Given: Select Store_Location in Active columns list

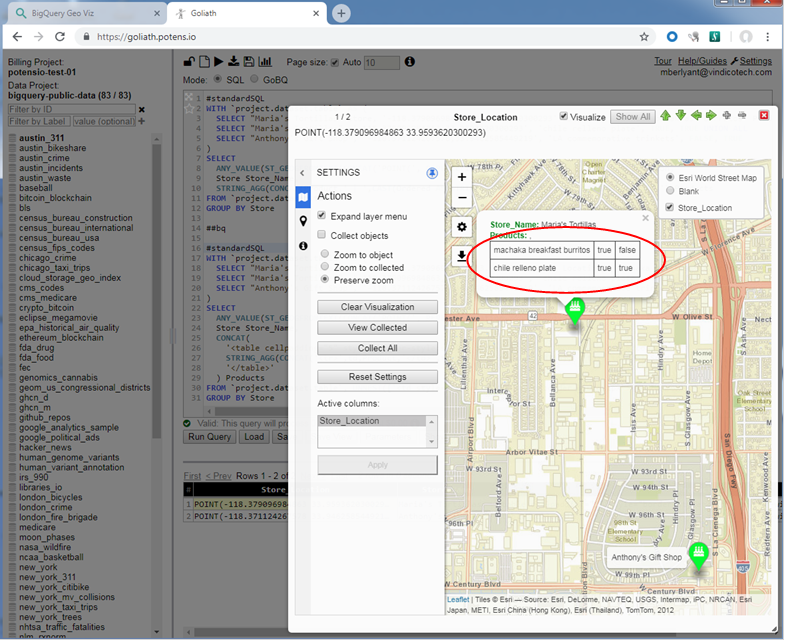Looking at the screenshot, I should [350, 421].
